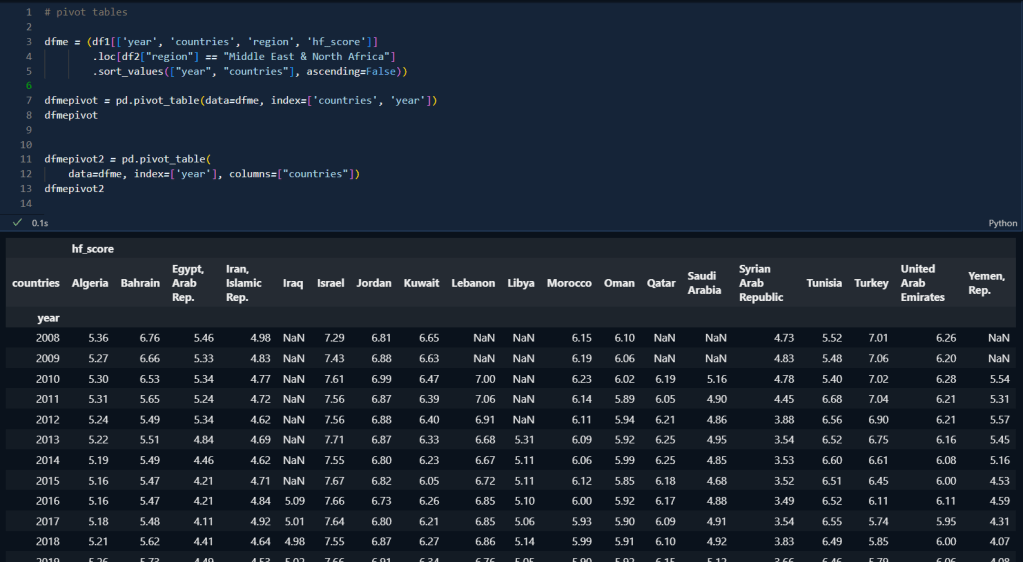The height and width of the screenshot is (562, 1023).
Task: Click the Israel column header
Action: pyautogui.click(x=330, y=283)
